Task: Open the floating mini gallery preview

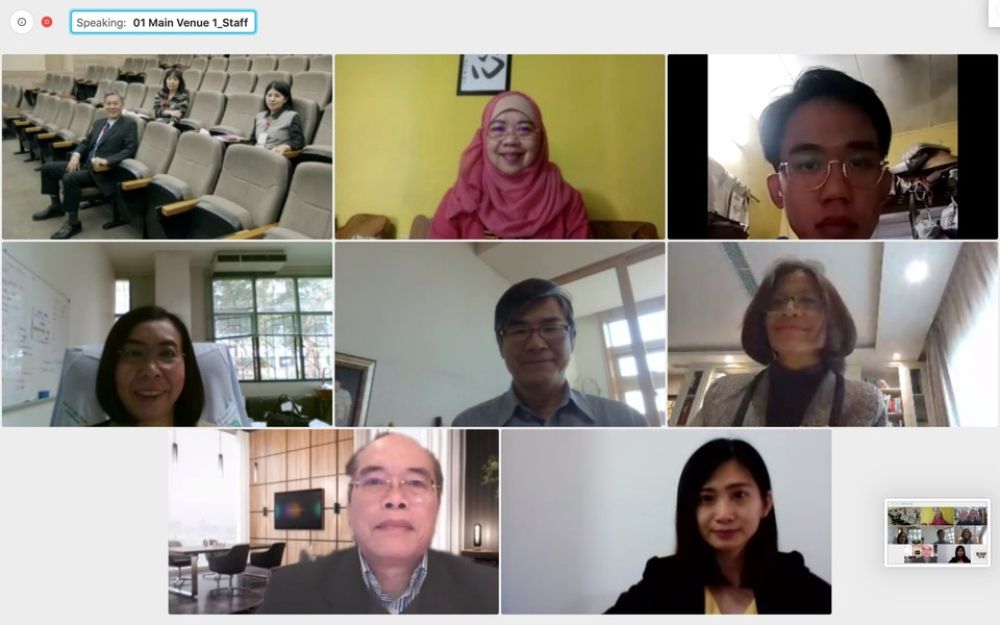Action: (937, 533)
